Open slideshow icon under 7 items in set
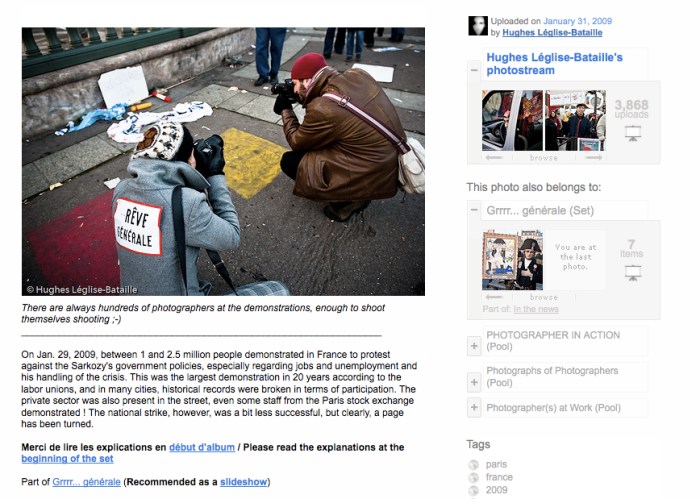Viewport: 700px width, 499px height. tap(633, 273)
